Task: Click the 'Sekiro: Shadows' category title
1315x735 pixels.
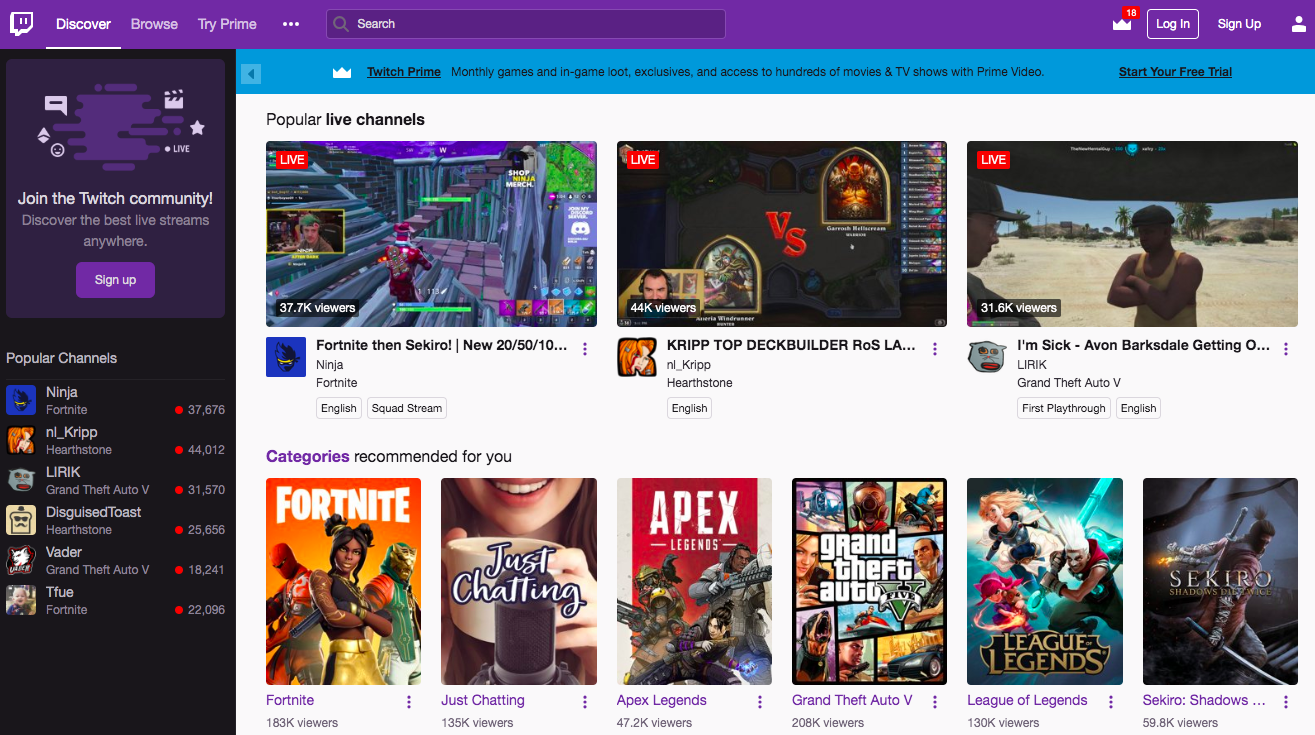Action: click(1205, 700)
